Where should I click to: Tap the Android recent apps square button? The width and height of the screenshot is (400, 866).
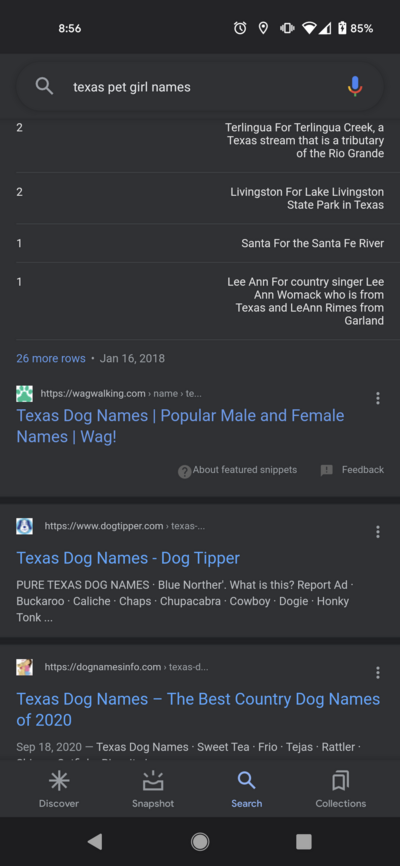point(304,841)
